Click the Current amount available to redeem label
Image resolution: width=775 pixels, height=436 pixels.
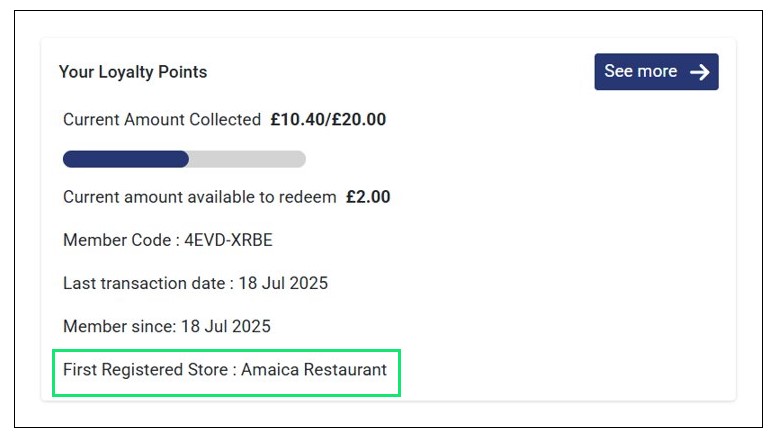200,197
